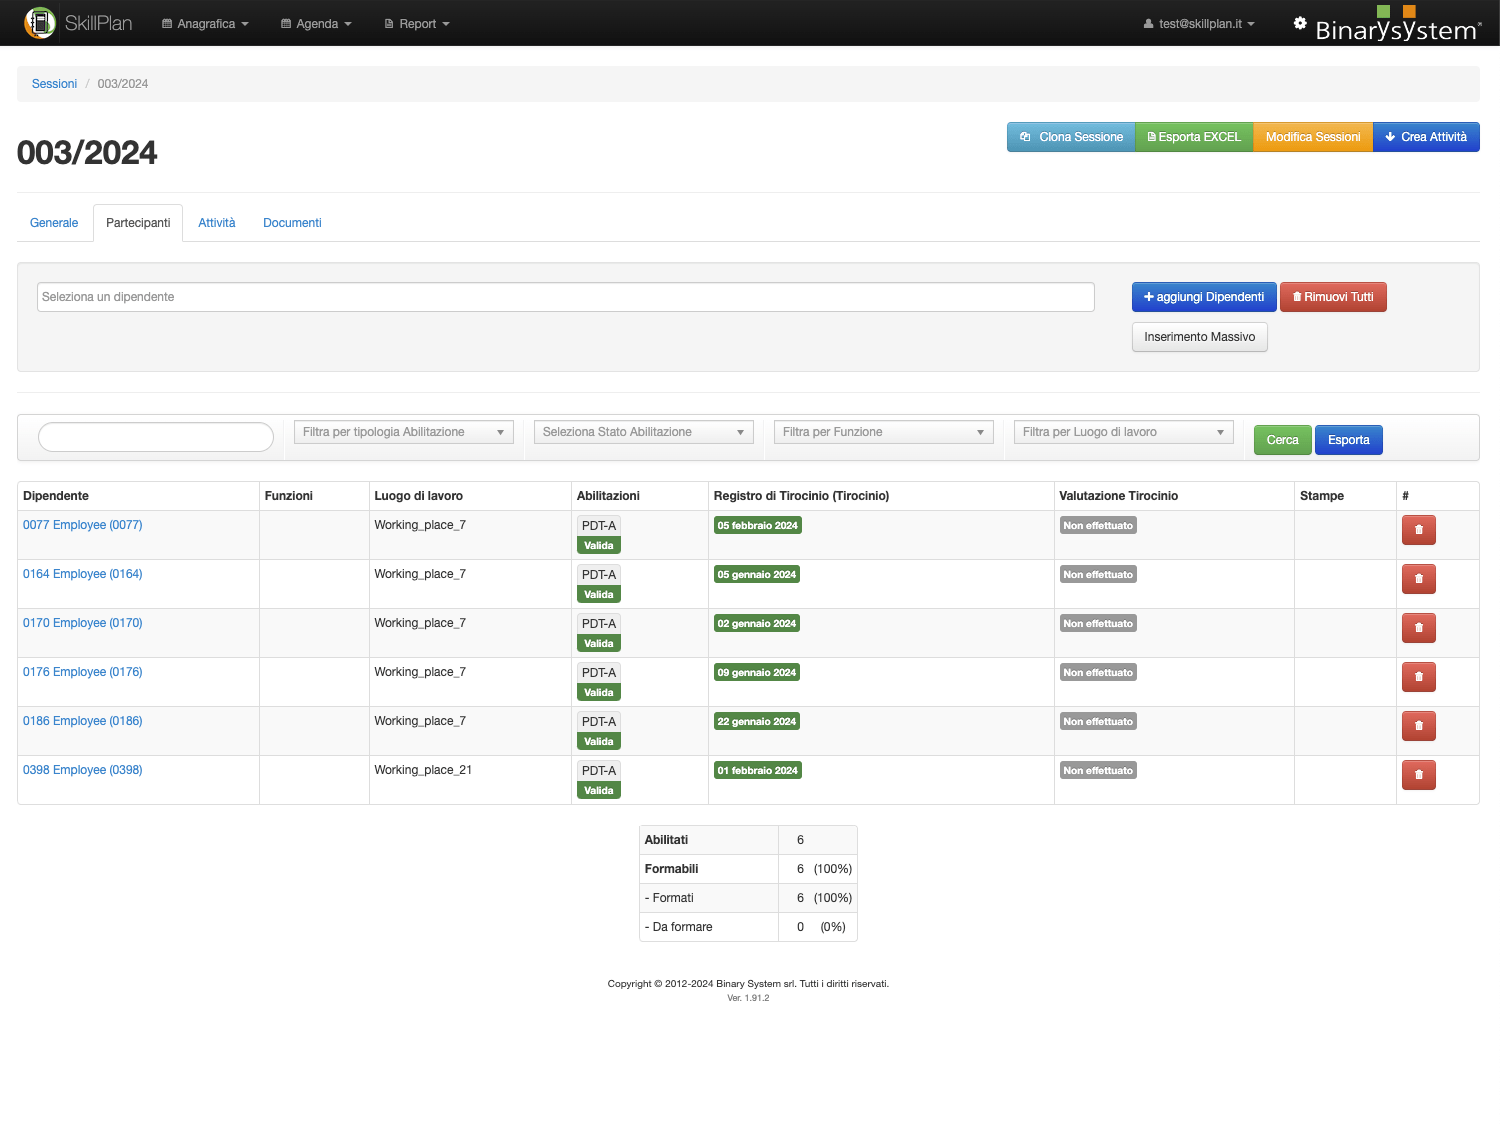Screen dimensions: 1500x1125
Task: Delete 0176 Employee with trash icon
Action: (1418, 677)
